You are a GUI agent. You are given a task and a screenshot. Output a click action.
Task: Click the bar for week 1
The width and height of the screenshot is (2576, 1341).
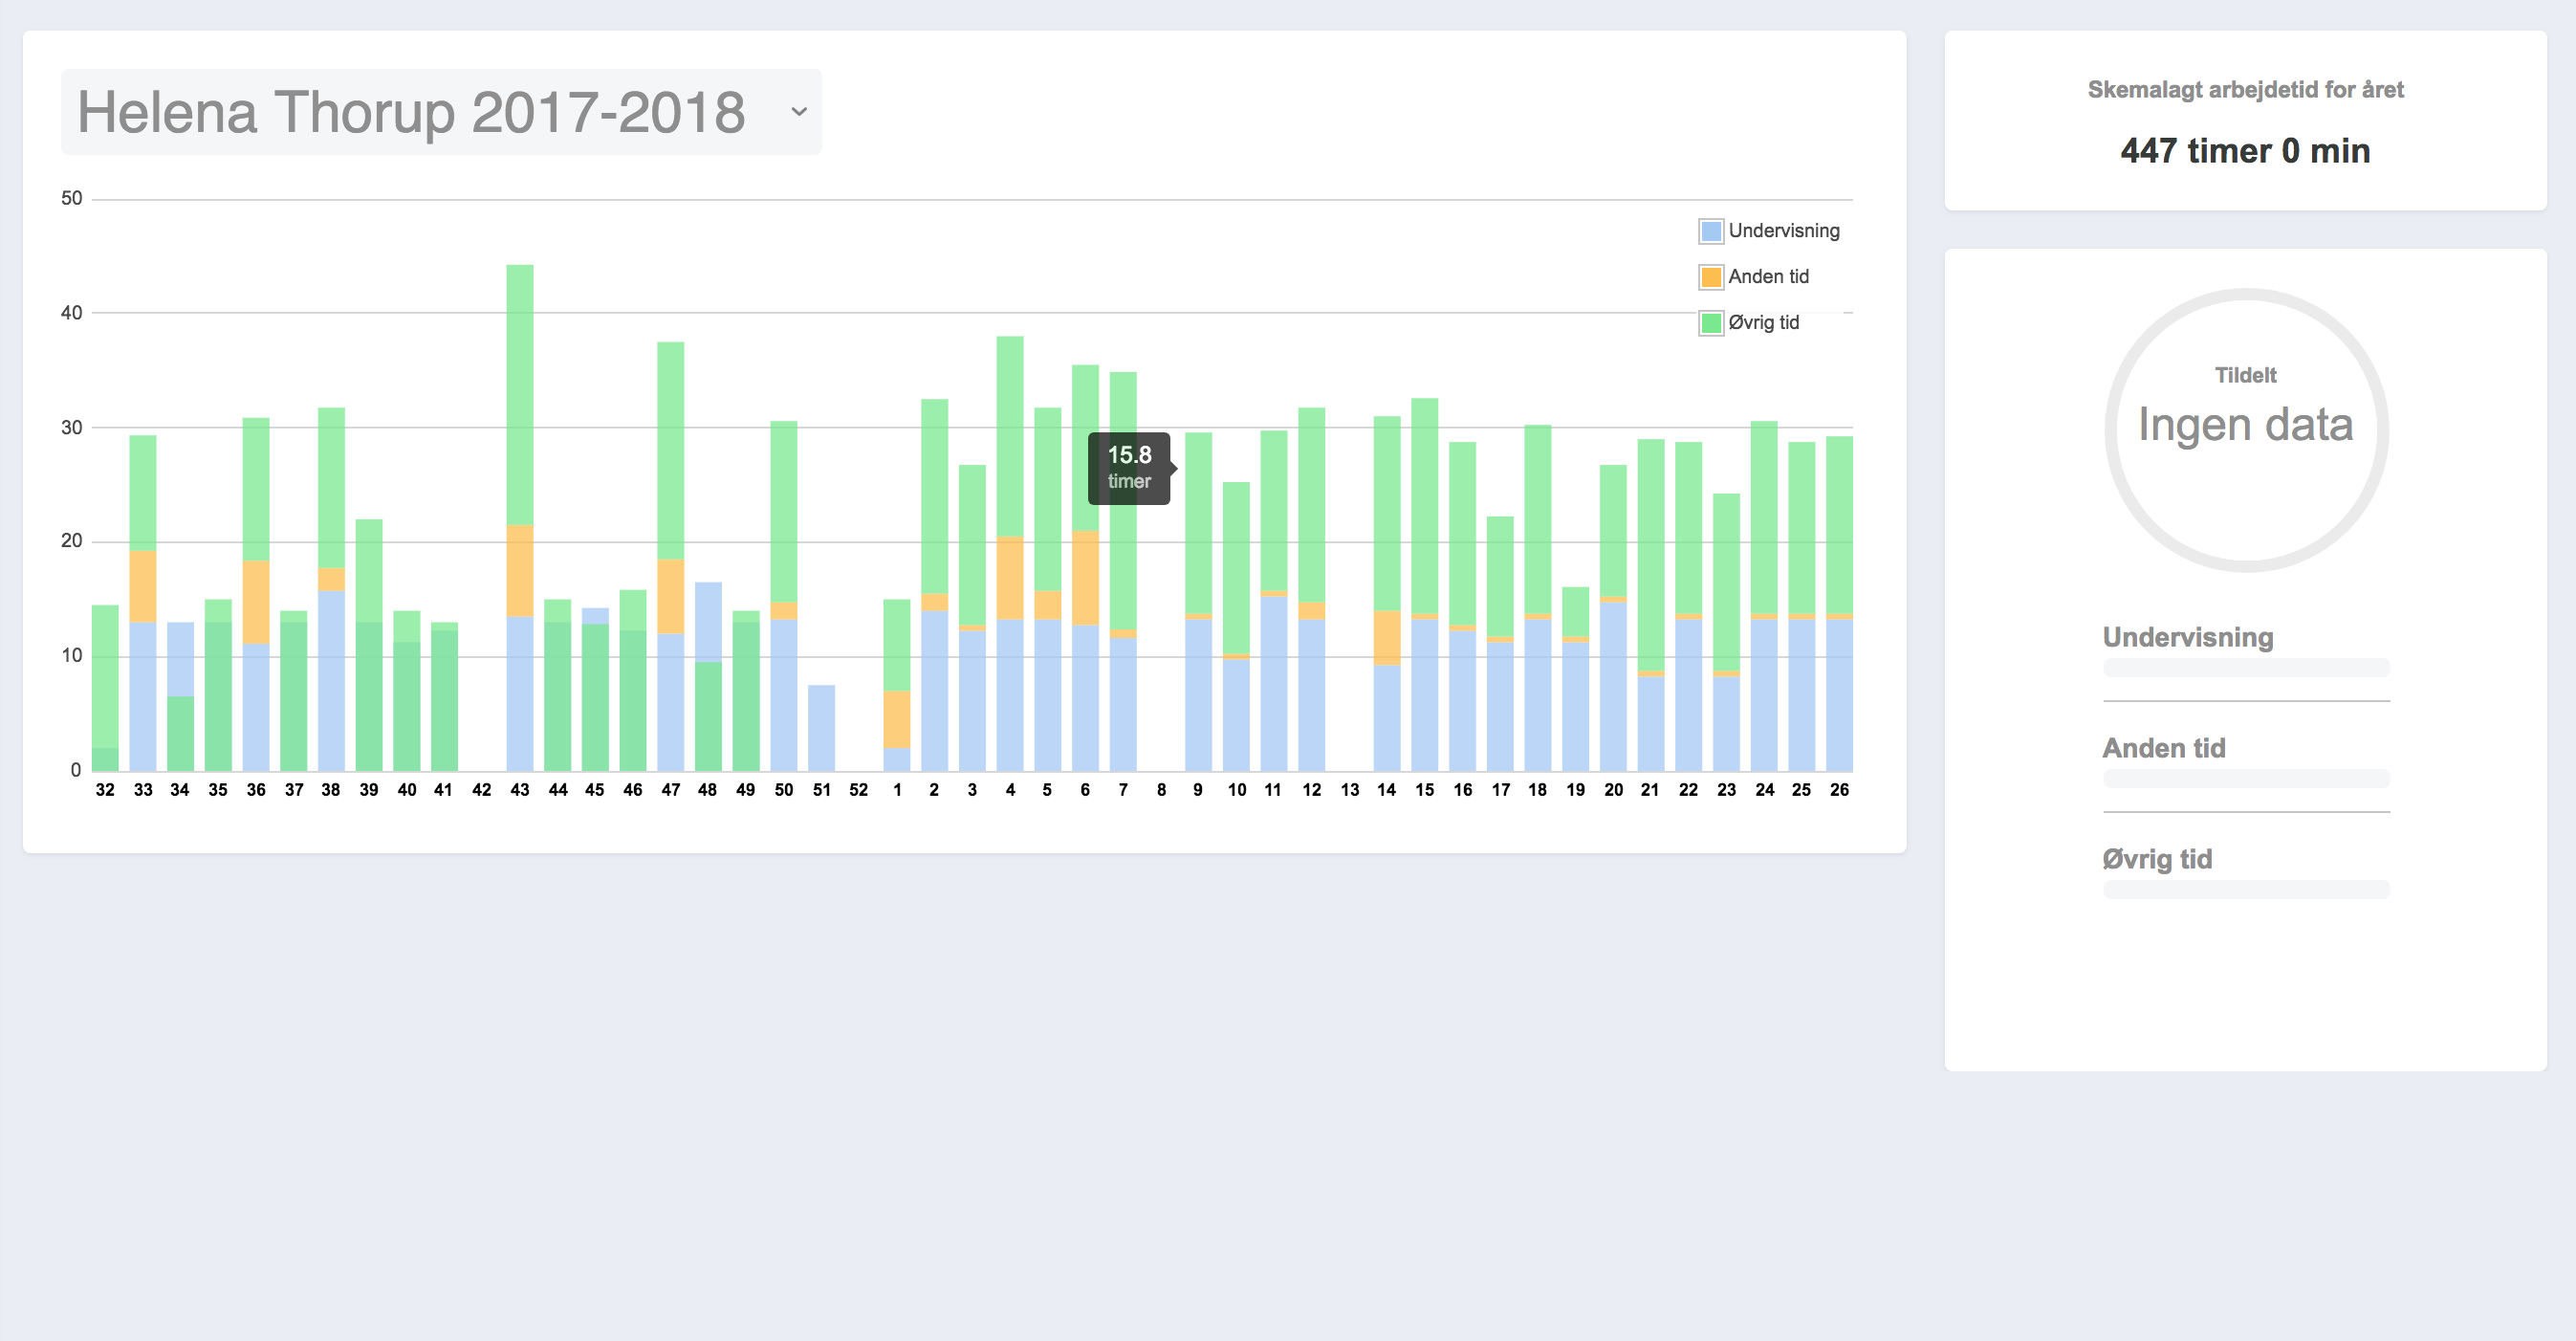(897, 685)
